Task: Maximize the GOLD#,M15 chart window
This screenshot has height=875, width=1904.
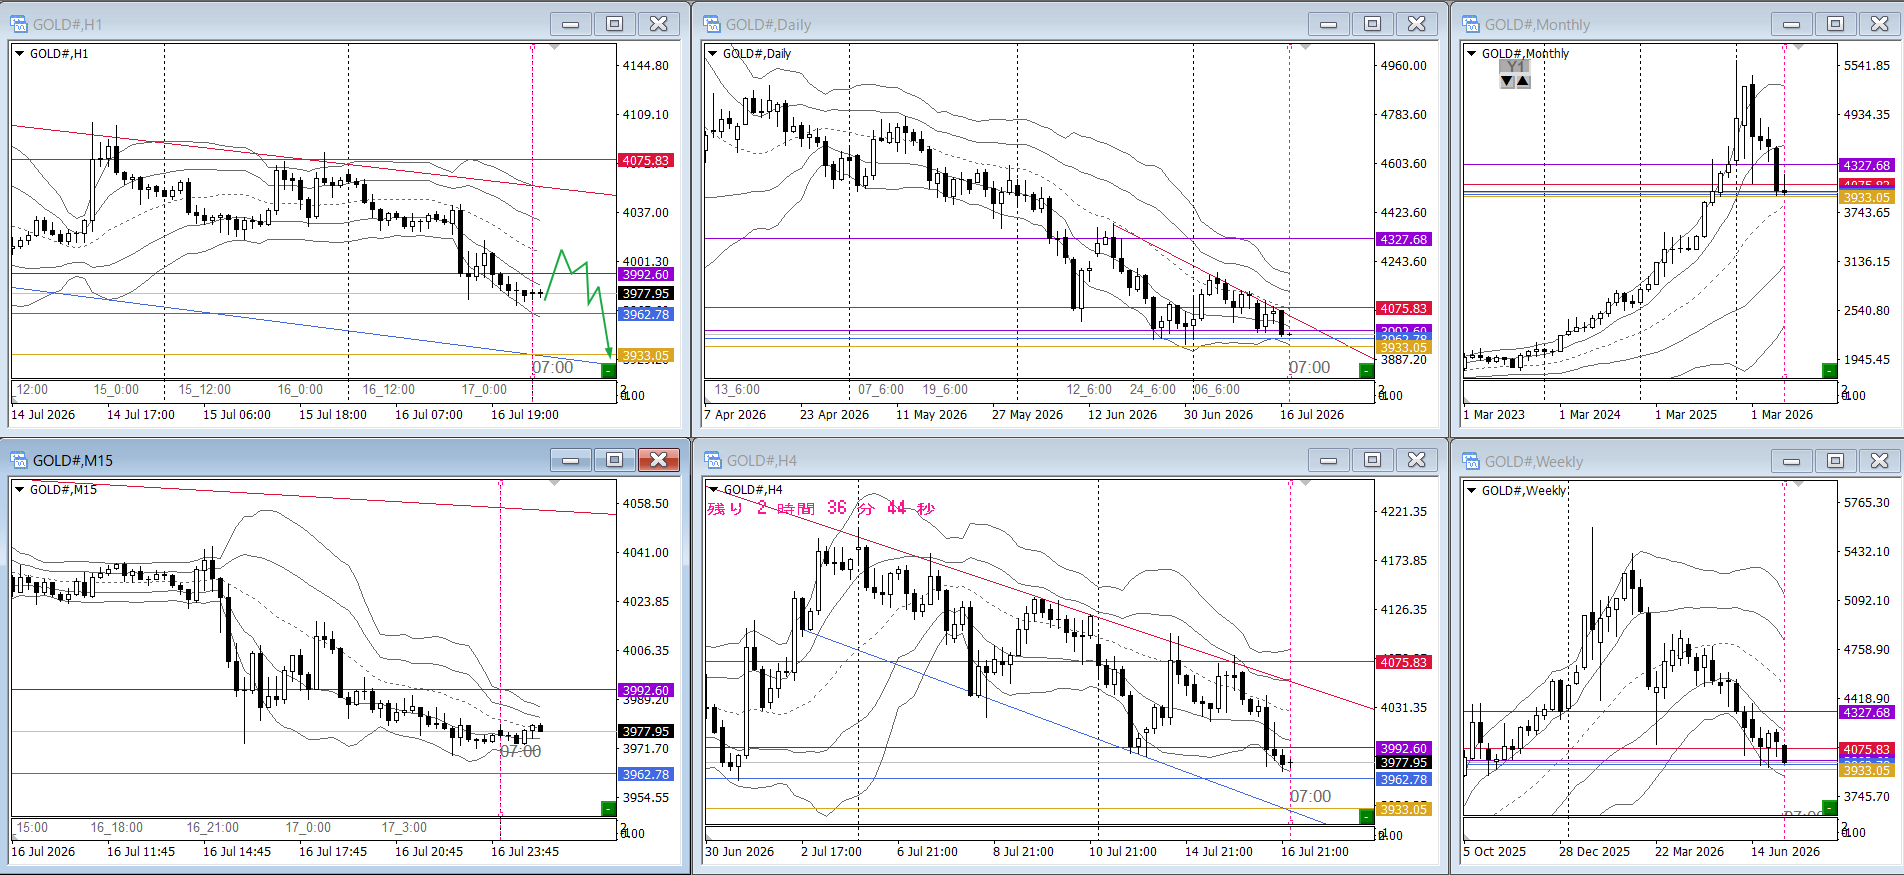Action: click(615, 460)
